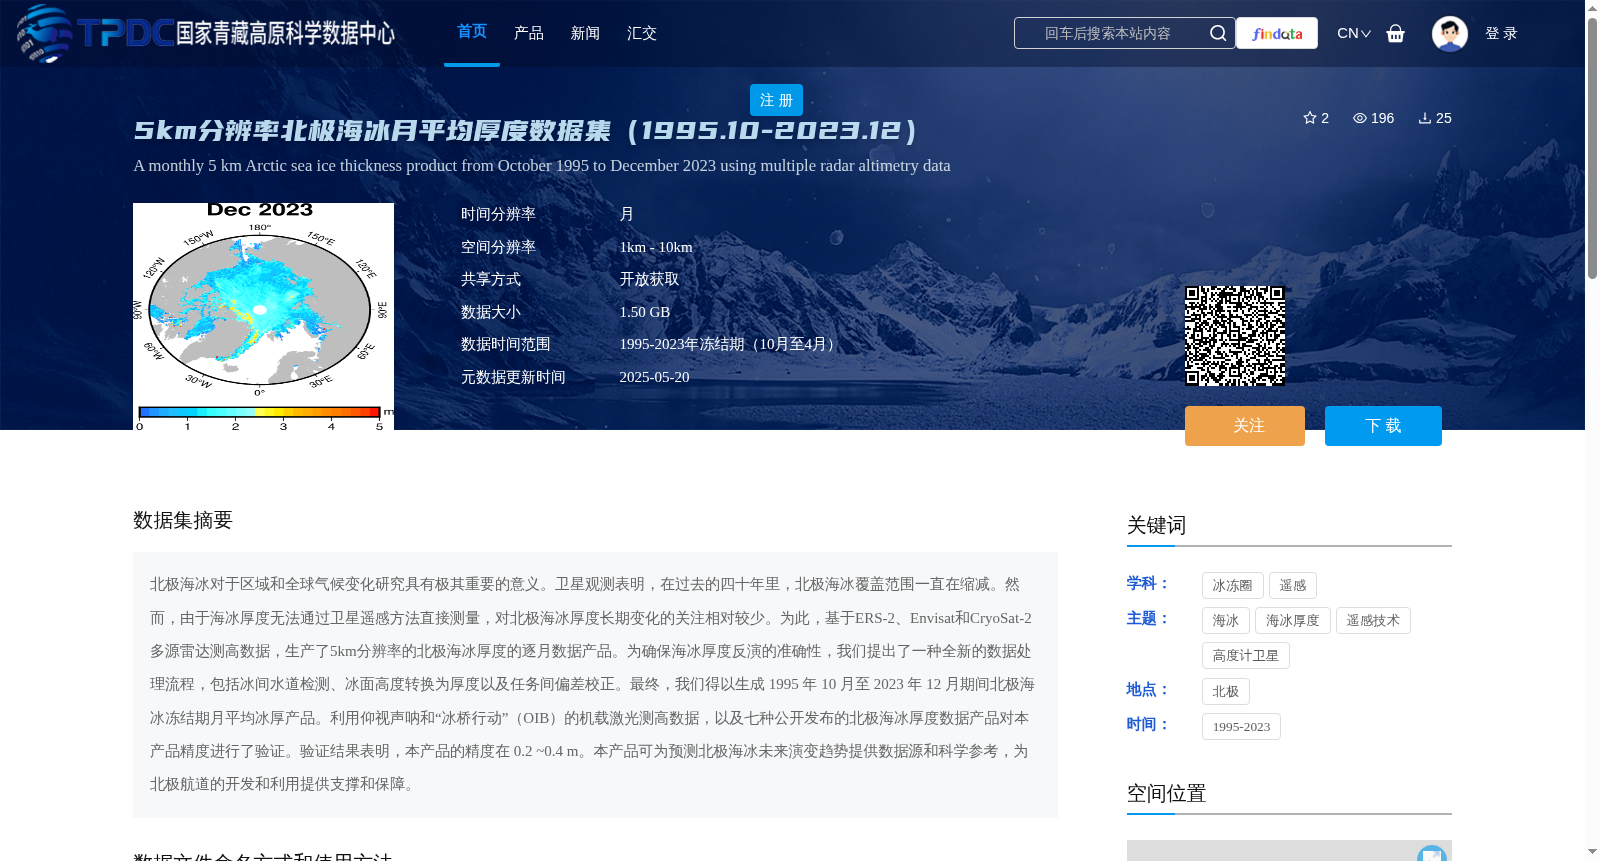Click the '2025-05-20' metadata update date
Screen dimensions: 1600x861
(x=654, y=377)
